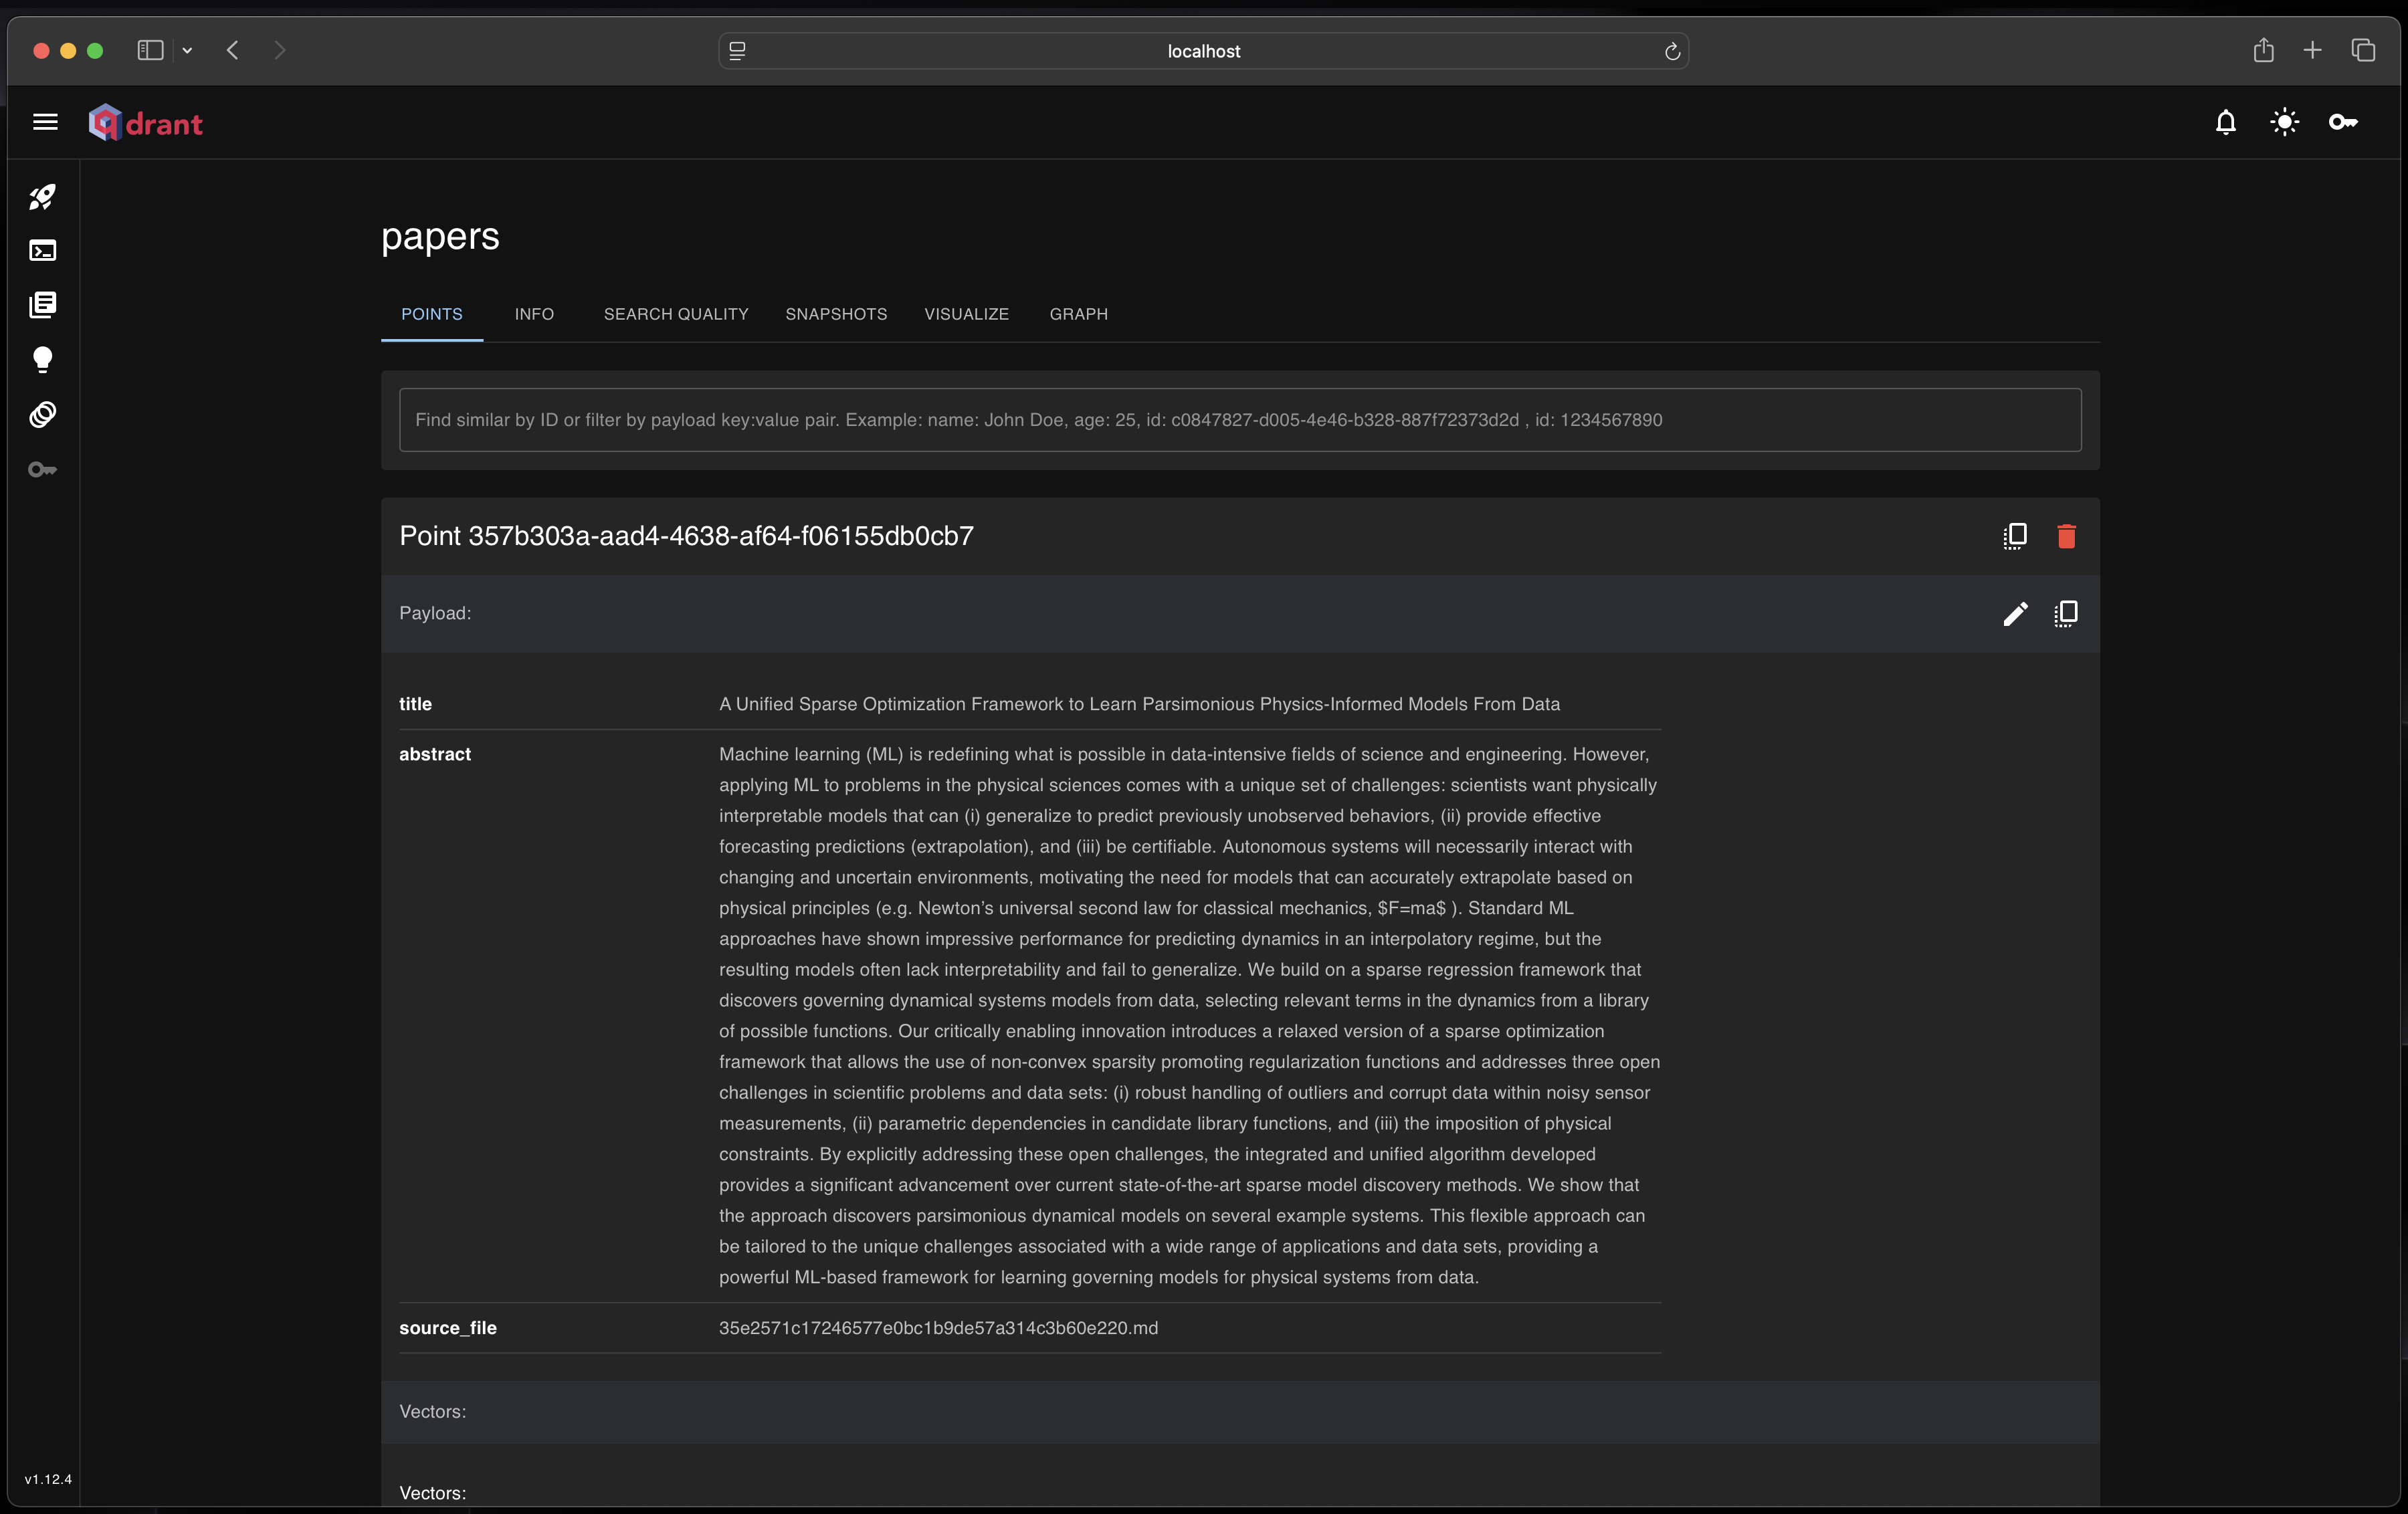Copy payload JSON with copy icon
Screen dimensions: 2408x1514
click(2066, 613)
